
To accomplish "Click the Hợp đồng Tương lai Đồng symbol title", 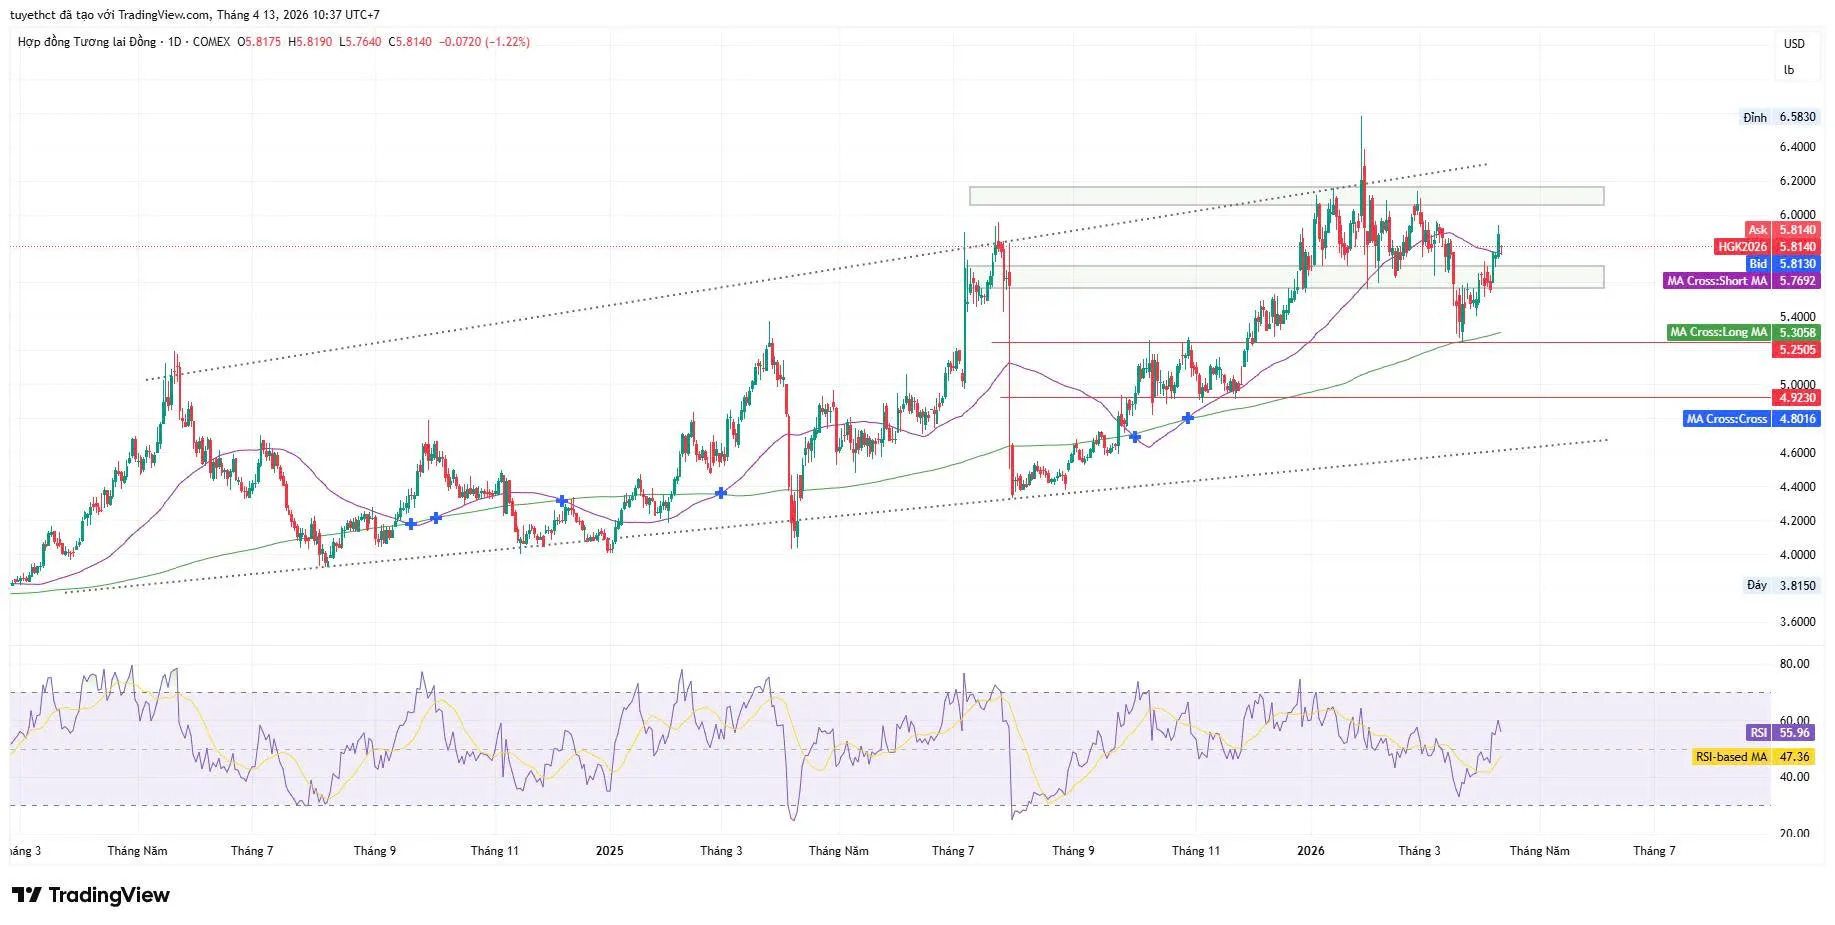I will tap(87, 42).
